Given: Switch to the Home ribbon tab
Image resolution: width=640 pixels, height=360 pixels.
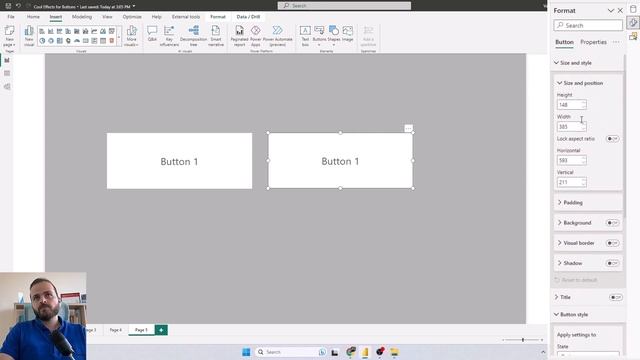Looking at the screenshot, I should pos(33,17).
